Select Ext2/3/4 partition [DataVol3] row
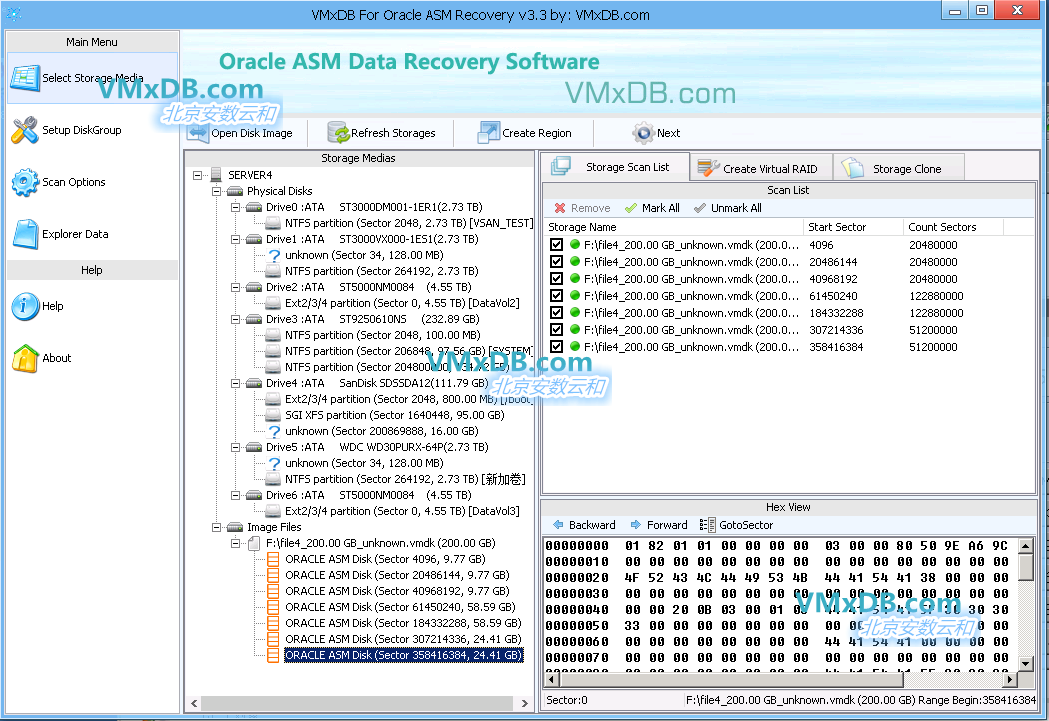The height and width of the screenshot is (721, 1049). point(402,511)
